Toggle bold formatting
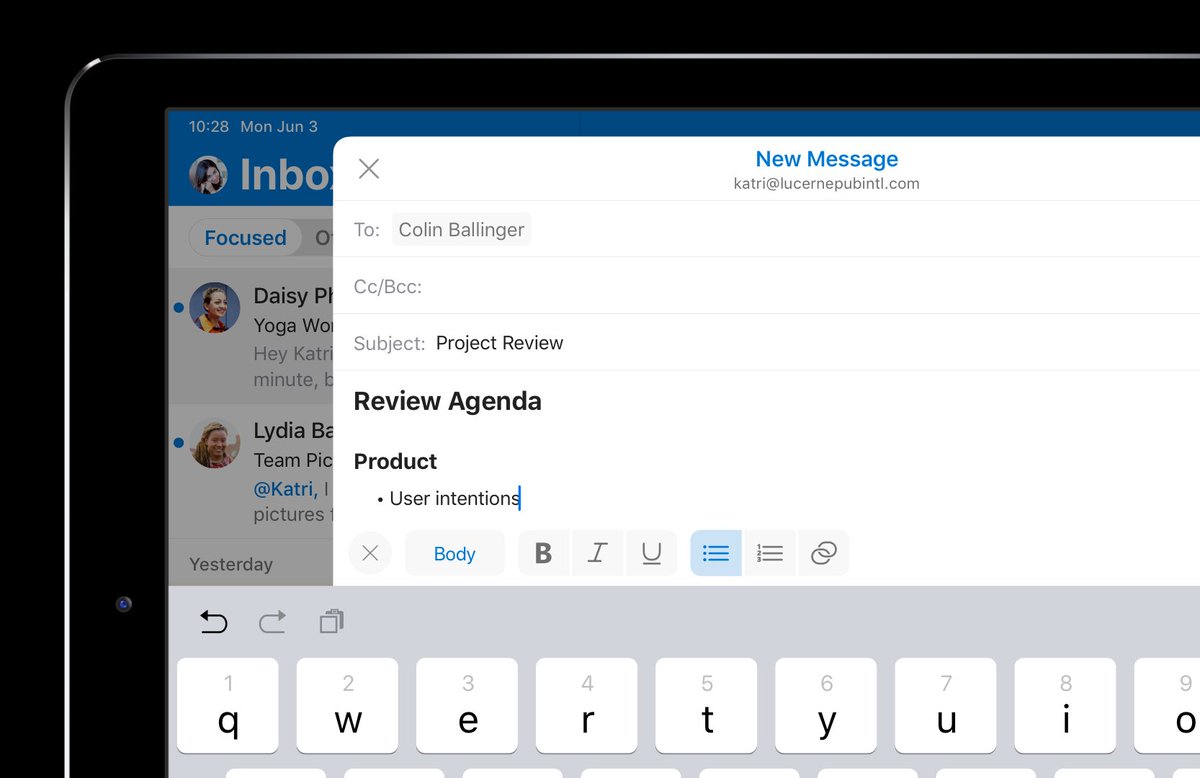 click(x=544, y=553)
